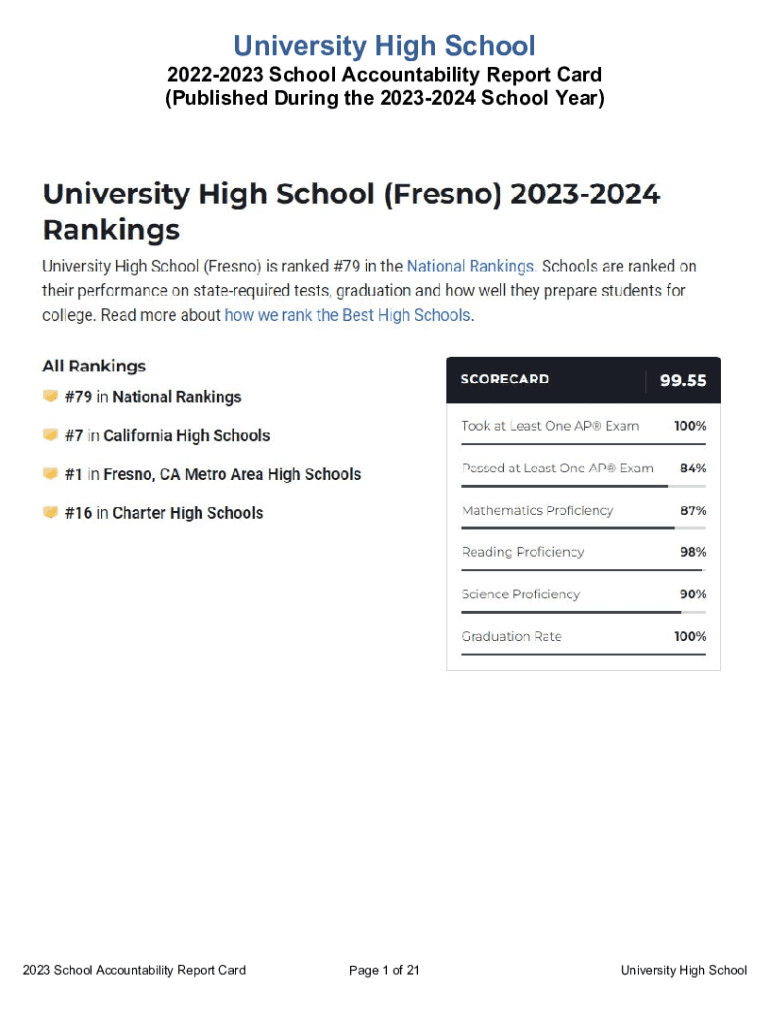Open the National Rankings link in the paragraph
The height and width of the screenshot is (1024, 770).
[x=472, y=266]
